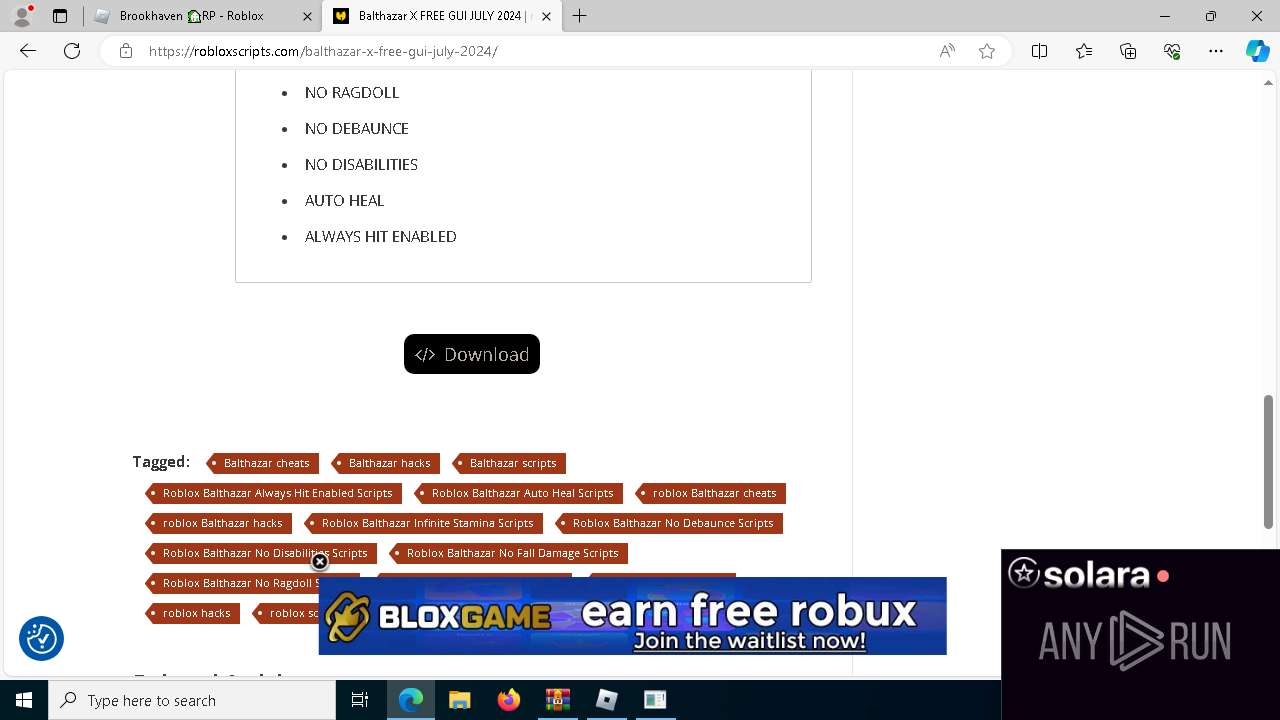Click the browser back arrow
This screenshot has width=1280, height=720.
(28, 51)
